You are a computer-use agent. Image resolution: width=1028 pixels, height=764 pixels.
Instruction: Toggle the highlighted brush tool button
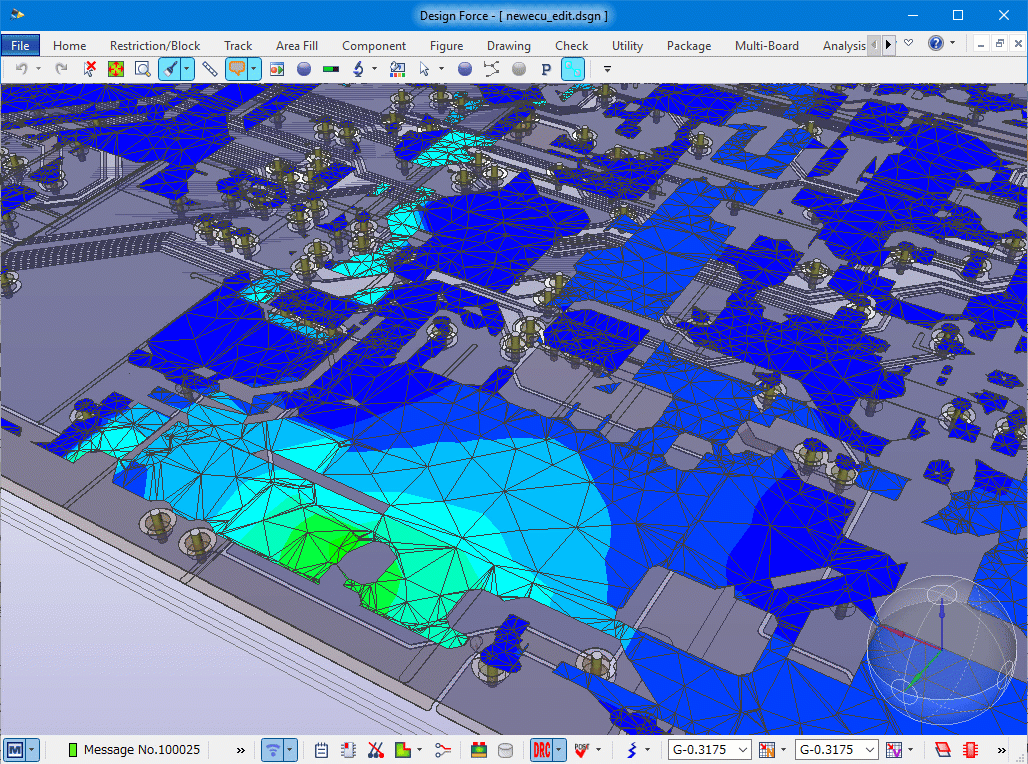click(x=170, y=69)
